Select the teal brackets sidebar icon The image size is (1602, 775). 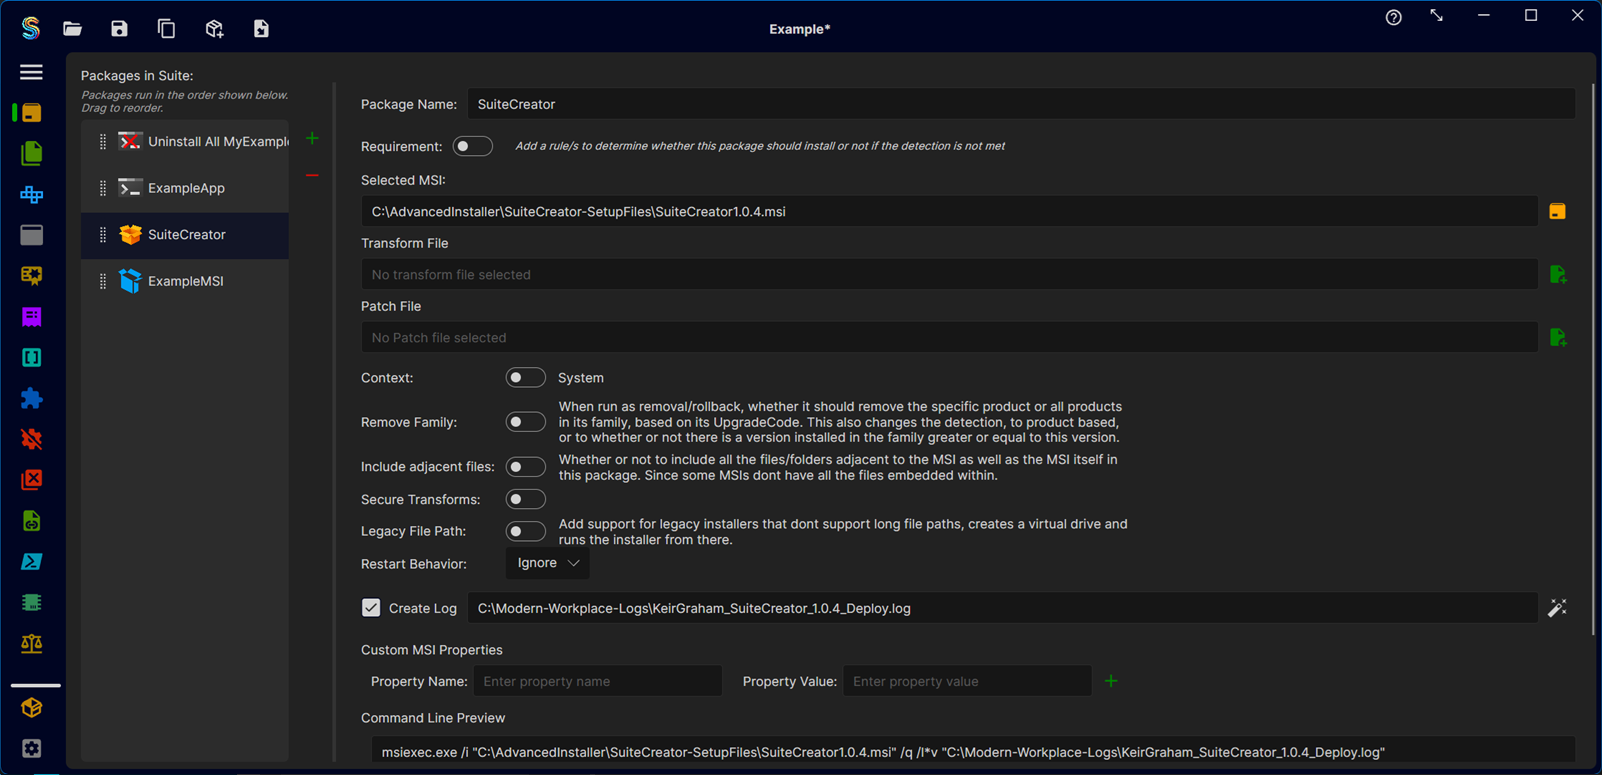coord(31,358)
